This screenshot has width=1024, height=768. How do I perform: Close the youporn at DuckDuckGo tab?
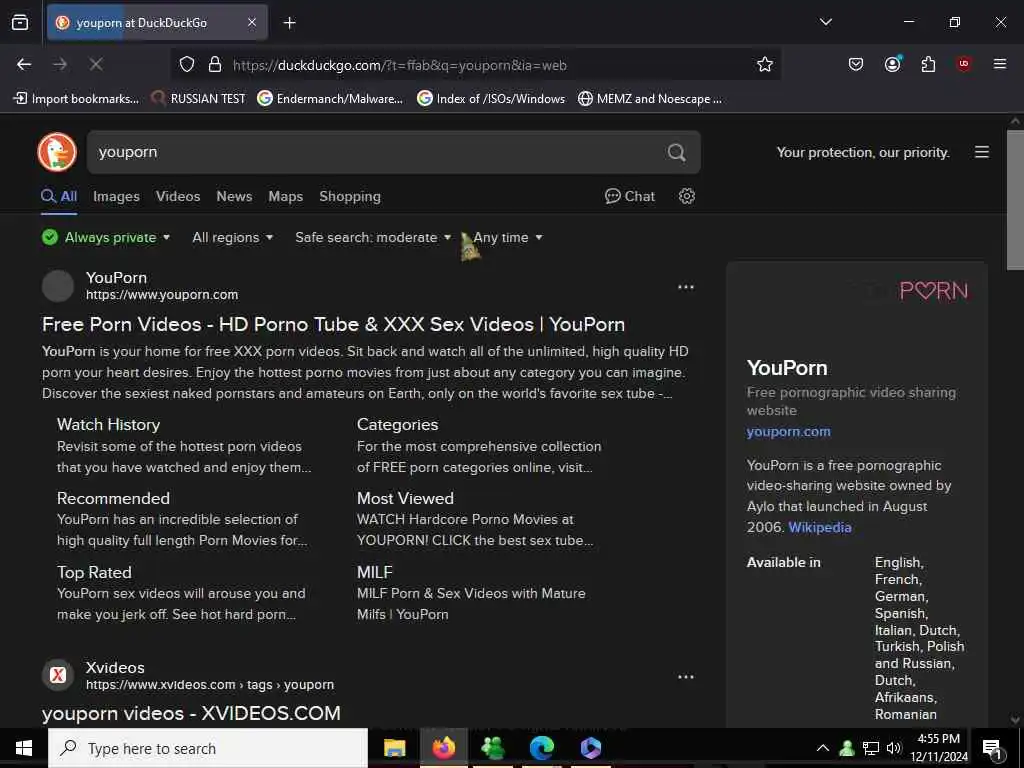click(x=252, y=22)
